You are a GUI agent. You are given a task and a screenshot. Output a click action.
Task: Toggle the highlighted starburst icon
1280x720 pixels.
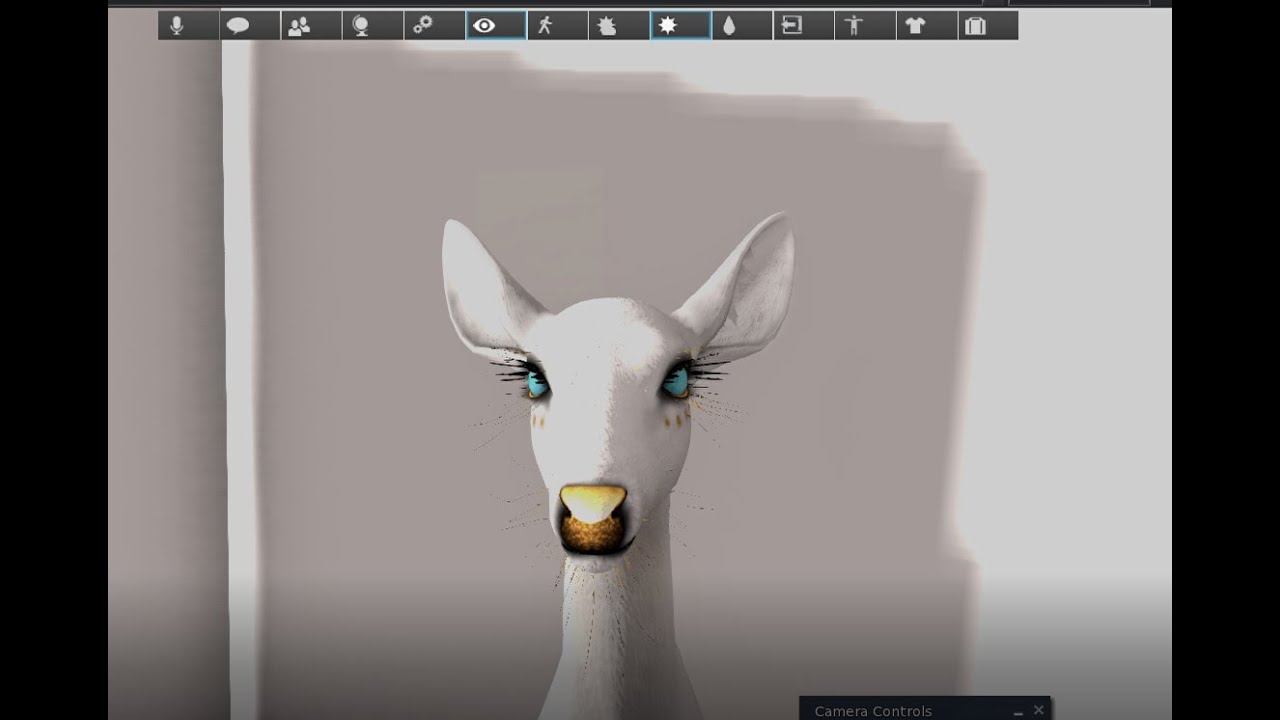[680, 26]
